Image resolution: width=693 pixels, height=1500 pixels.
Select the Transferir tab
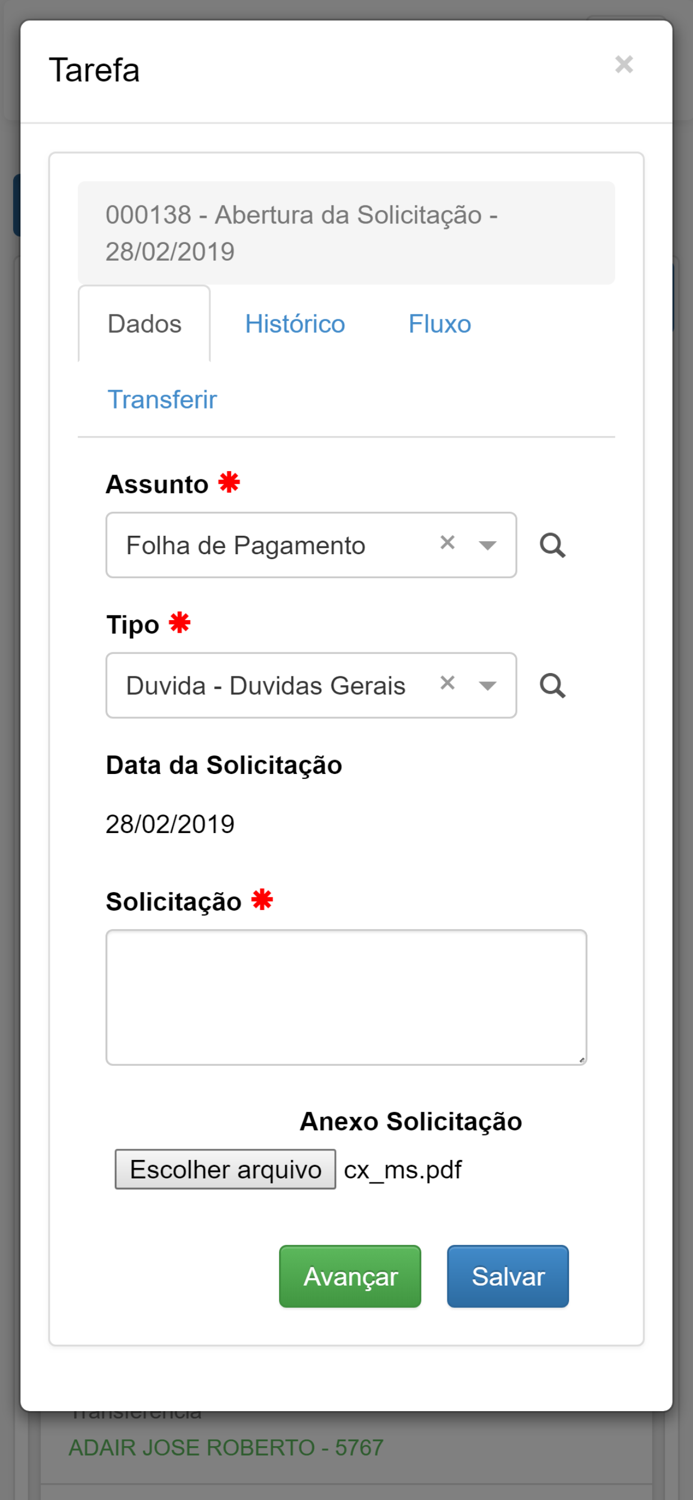[162, 399]
